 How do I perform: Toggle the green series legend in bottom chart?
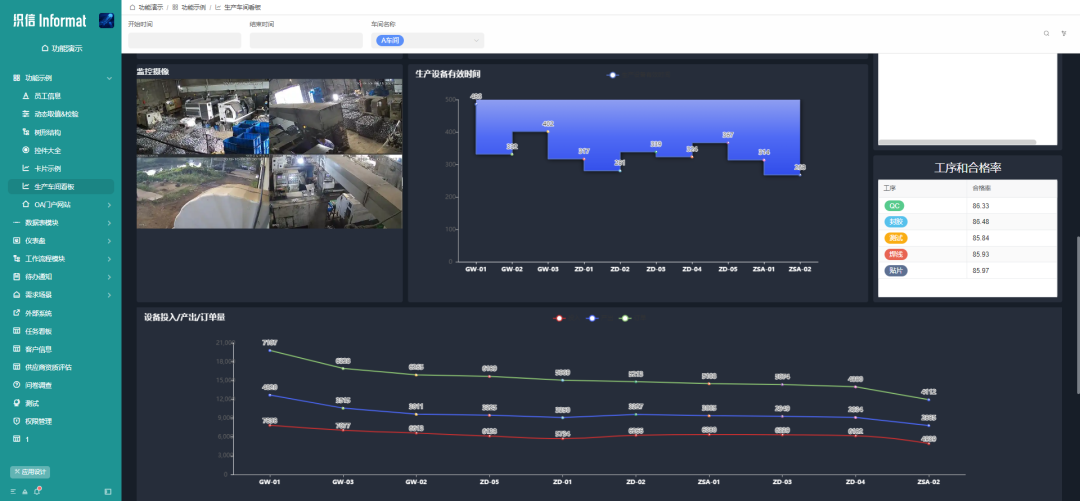tap(626, 318)
